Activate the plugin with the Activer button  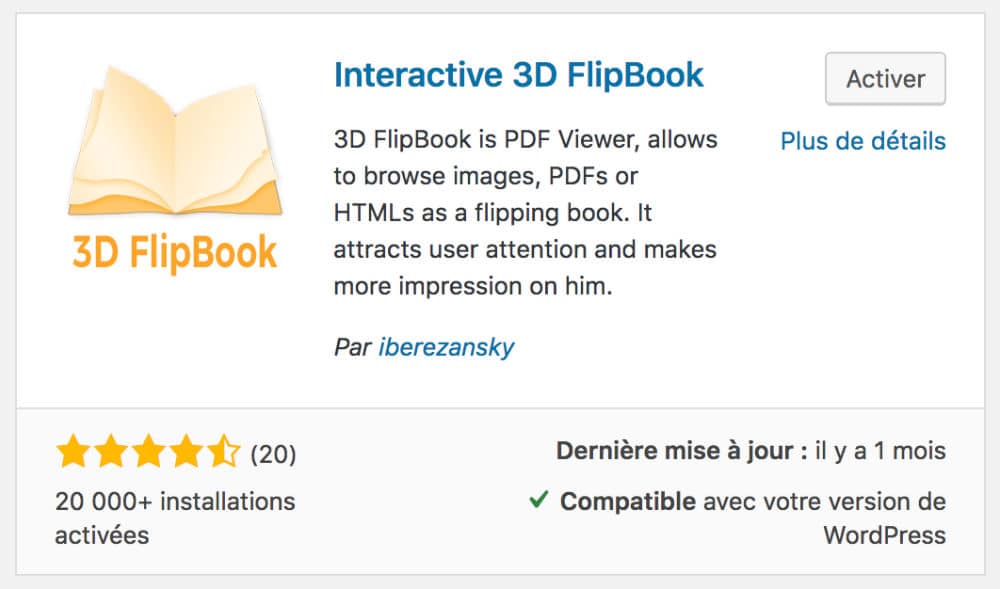point(884,78)
